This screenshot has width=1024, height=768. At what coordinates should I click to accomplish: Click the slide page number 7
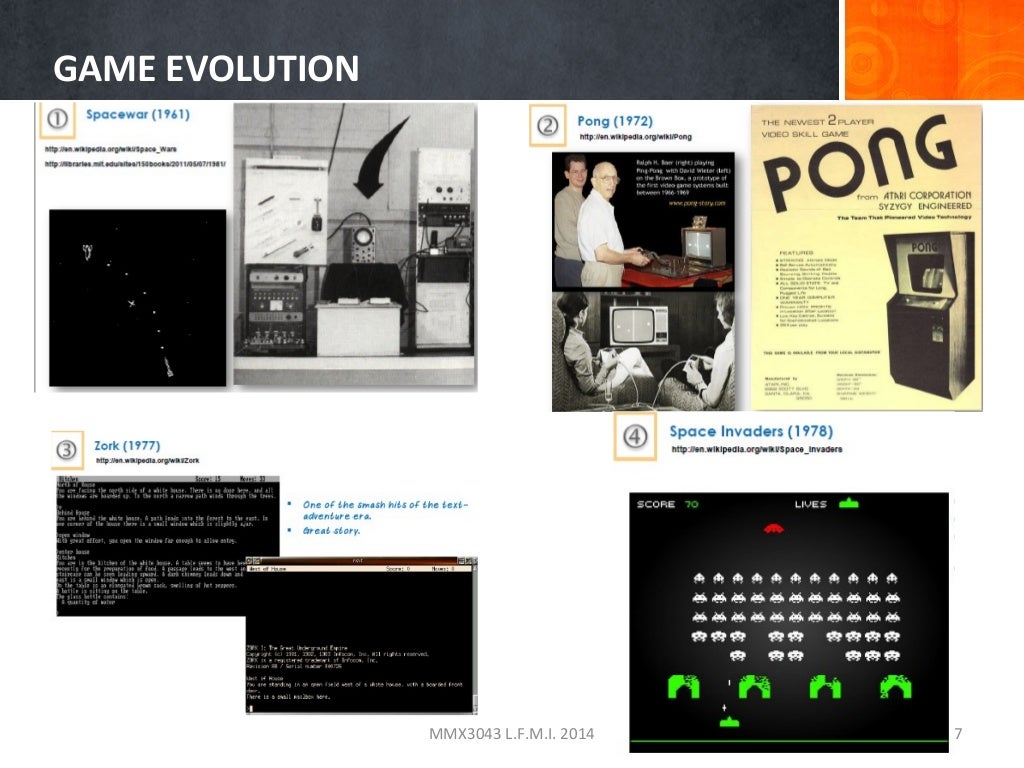click(x=958, y=733)
